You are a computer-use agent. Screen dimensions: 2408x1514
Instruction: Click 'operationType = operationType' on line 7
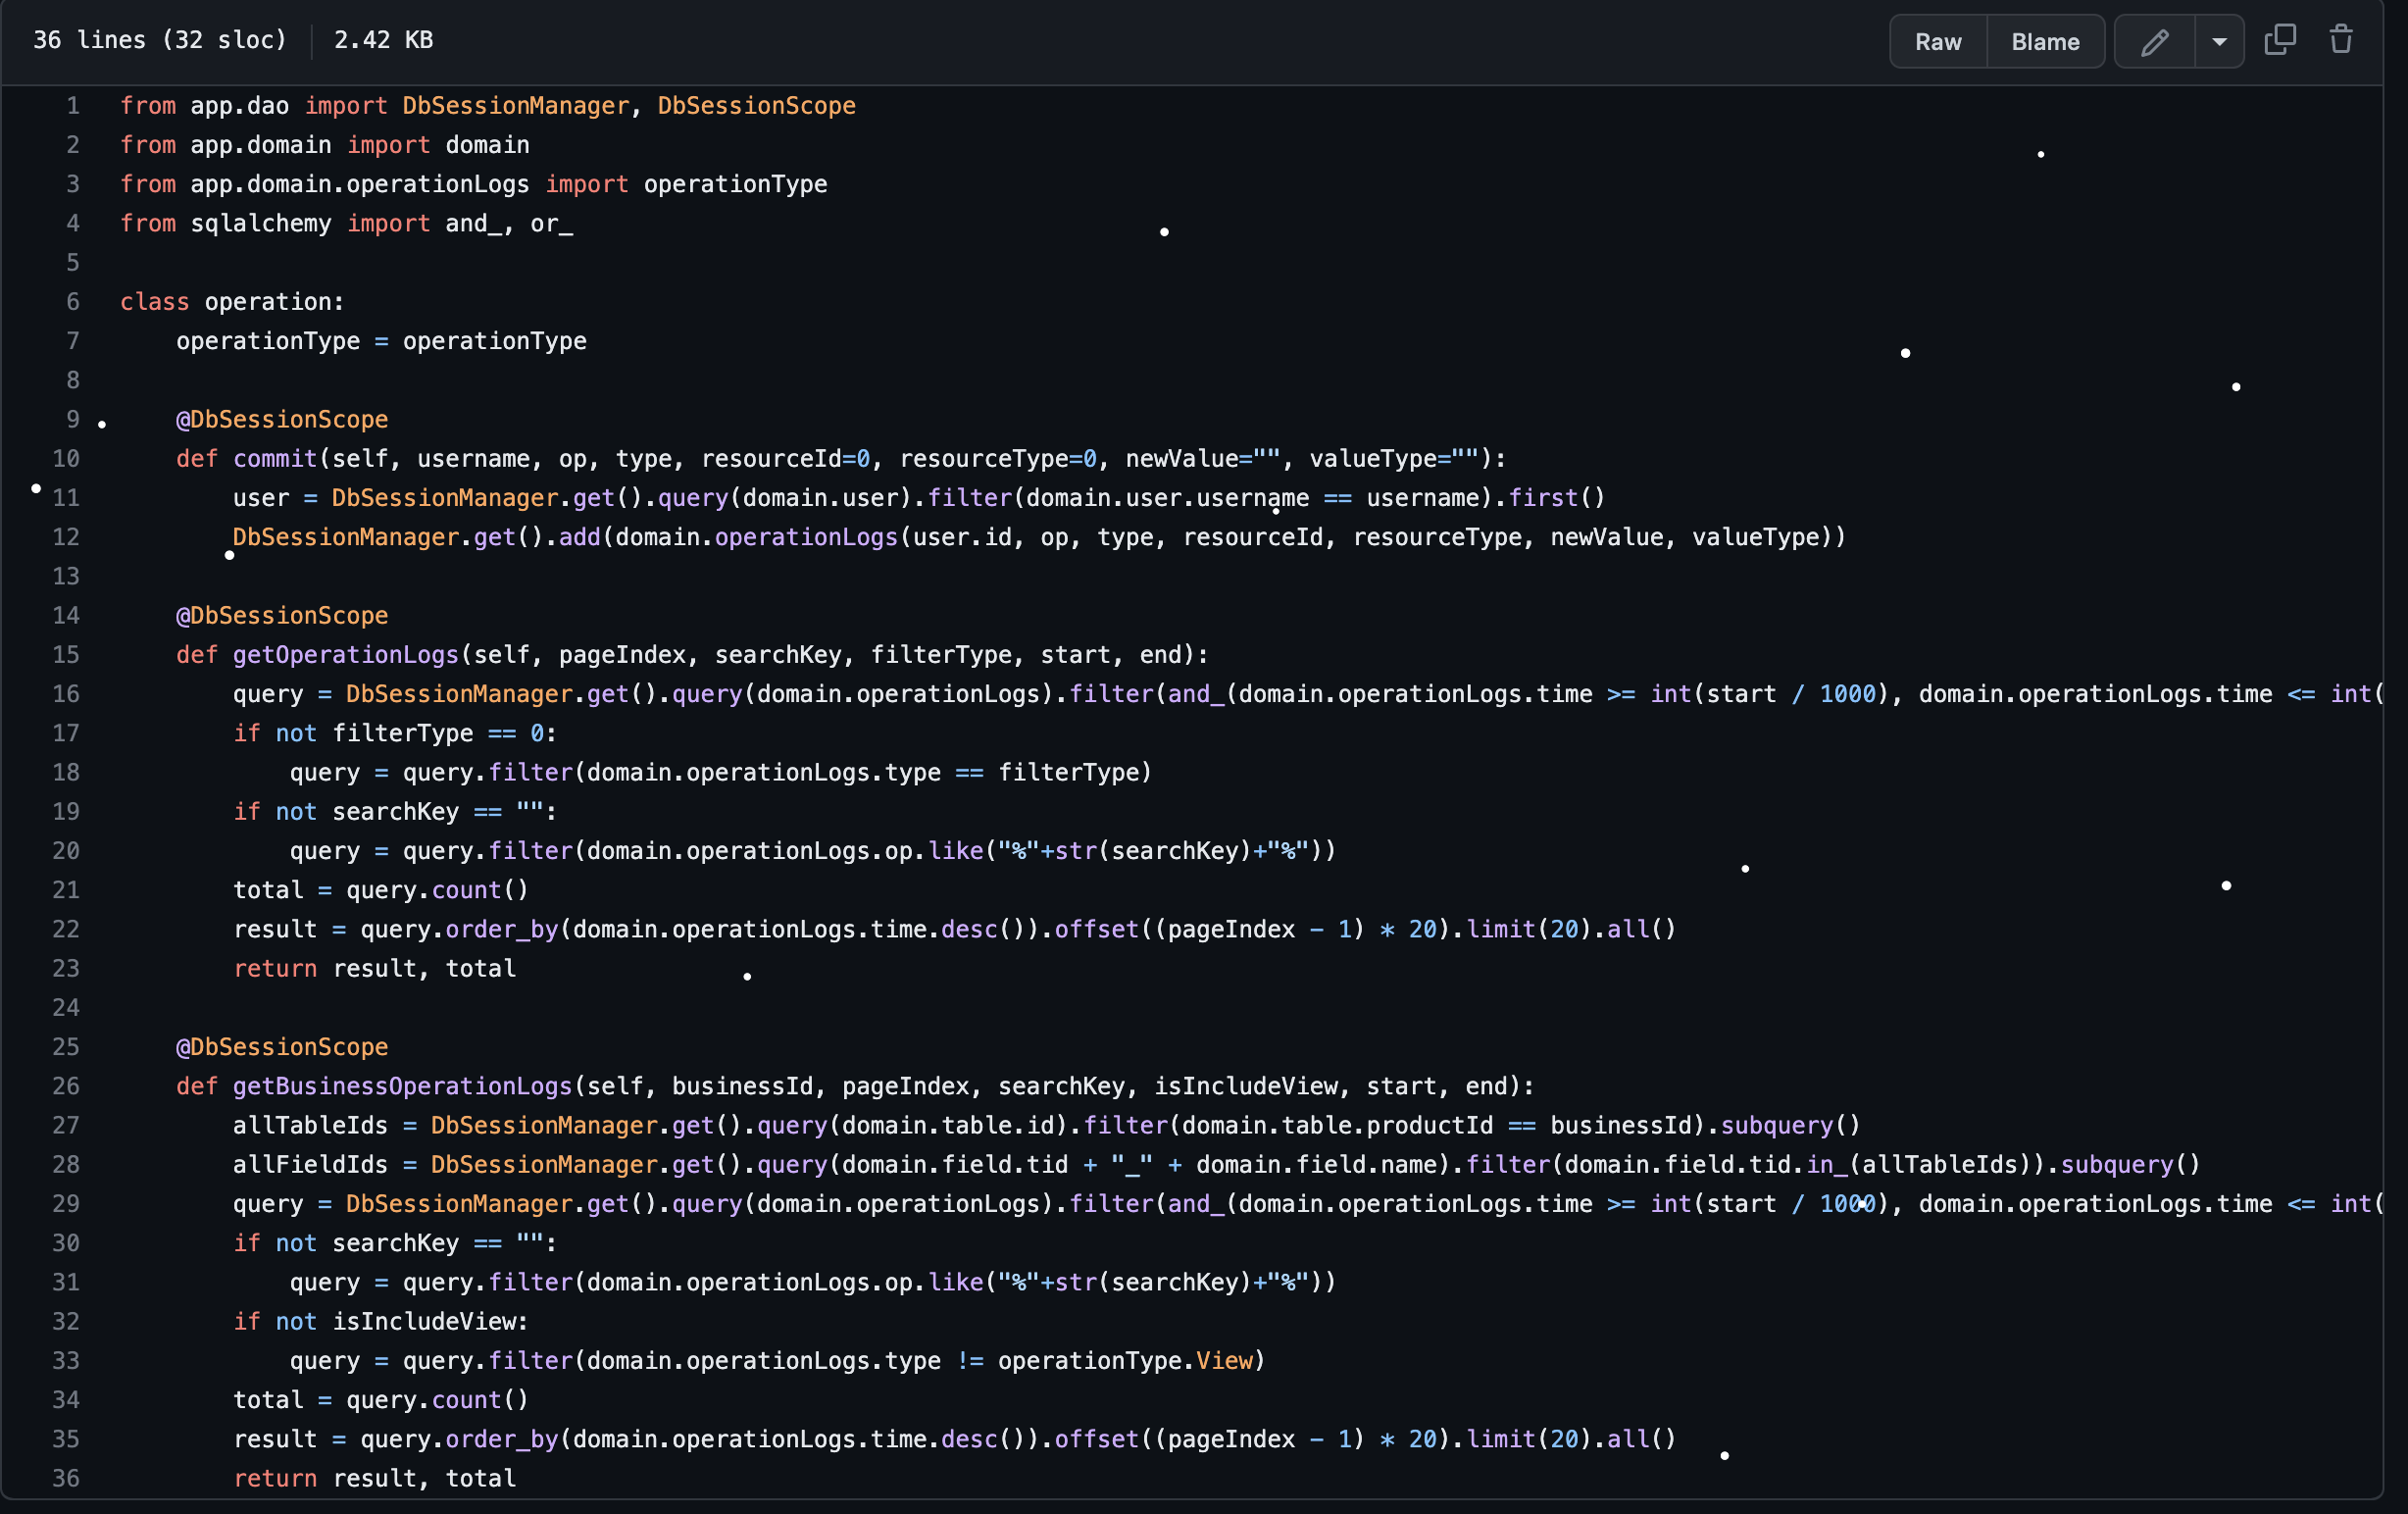point(381,341)
